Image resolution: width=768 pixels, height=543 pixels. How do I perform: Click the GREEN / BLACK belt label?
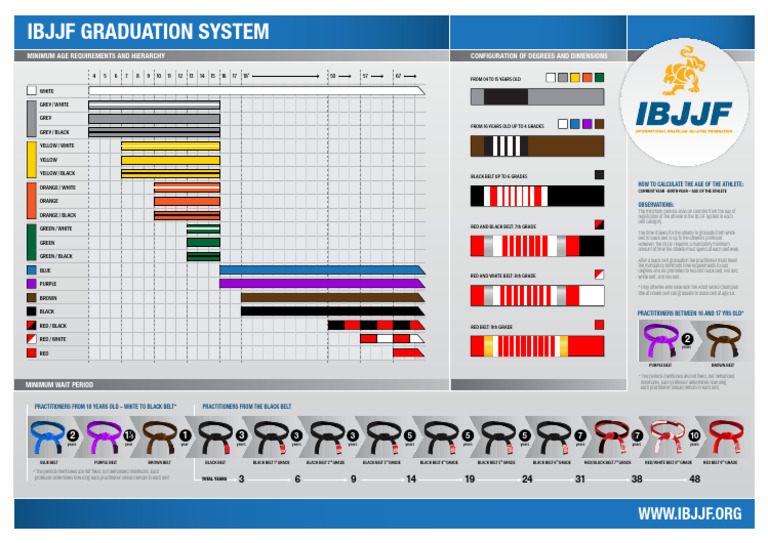click(x=56, y=256)
